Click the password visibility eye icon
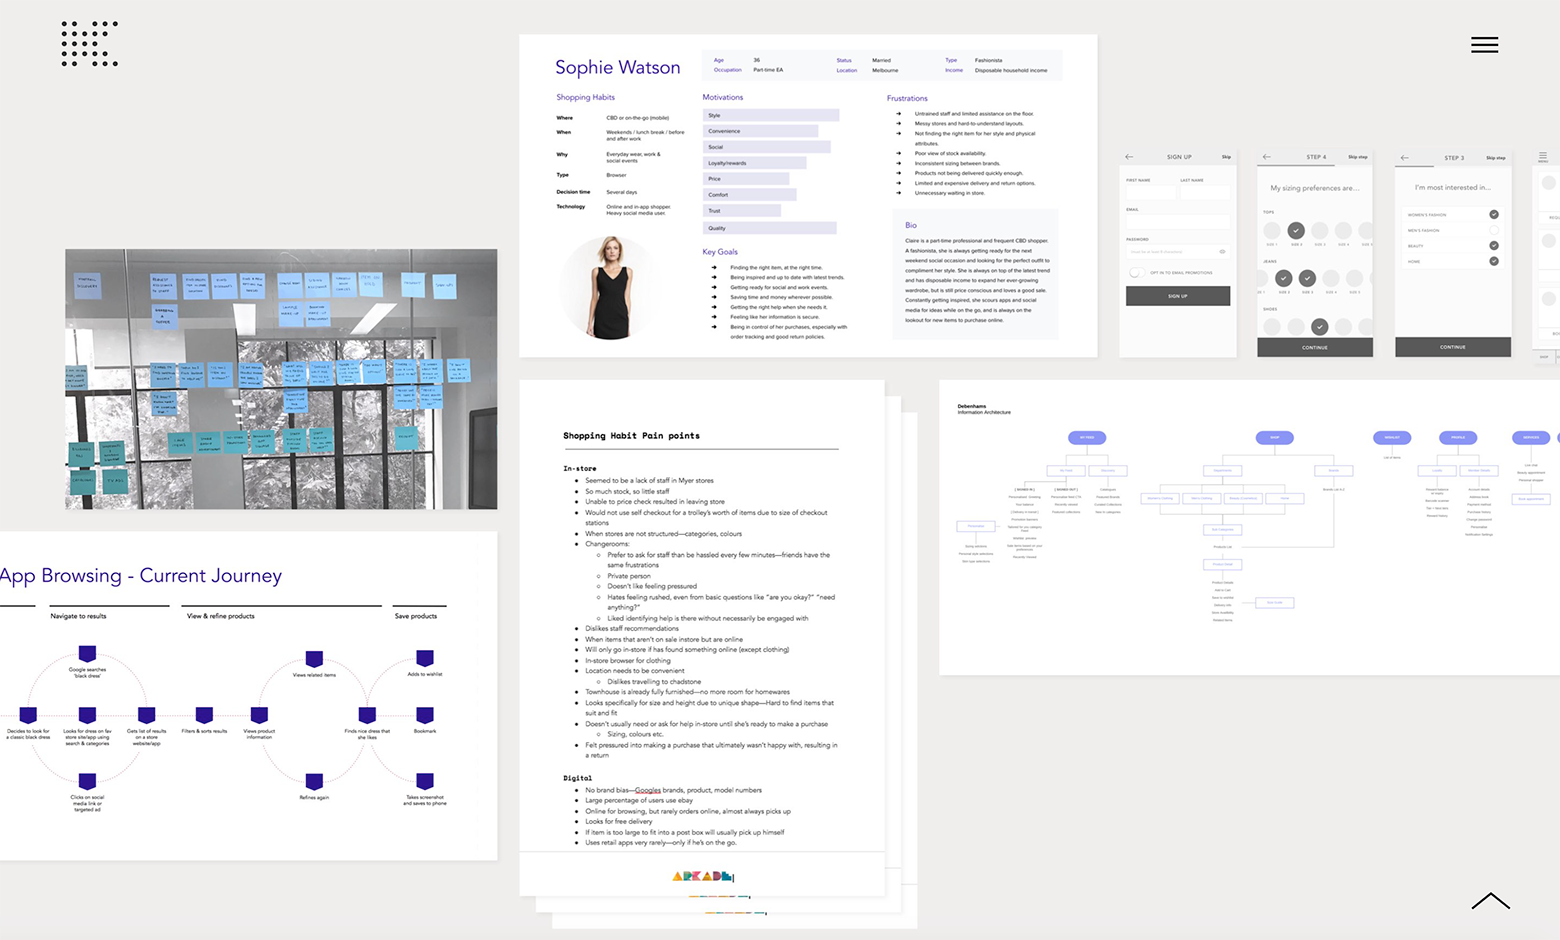The width and height of the screenshot is (1560, 940). click(x=1222, y=251)
